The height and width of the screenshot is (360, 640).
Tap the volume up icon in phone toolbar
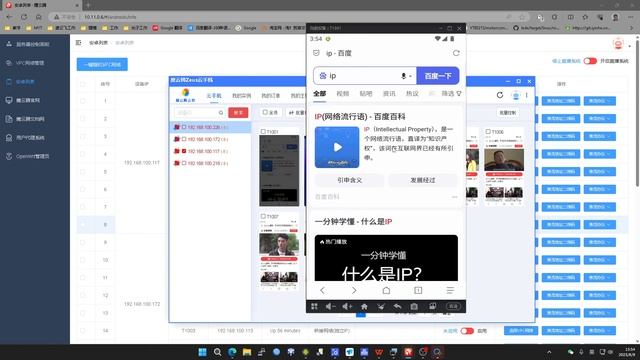click(347, 306)
